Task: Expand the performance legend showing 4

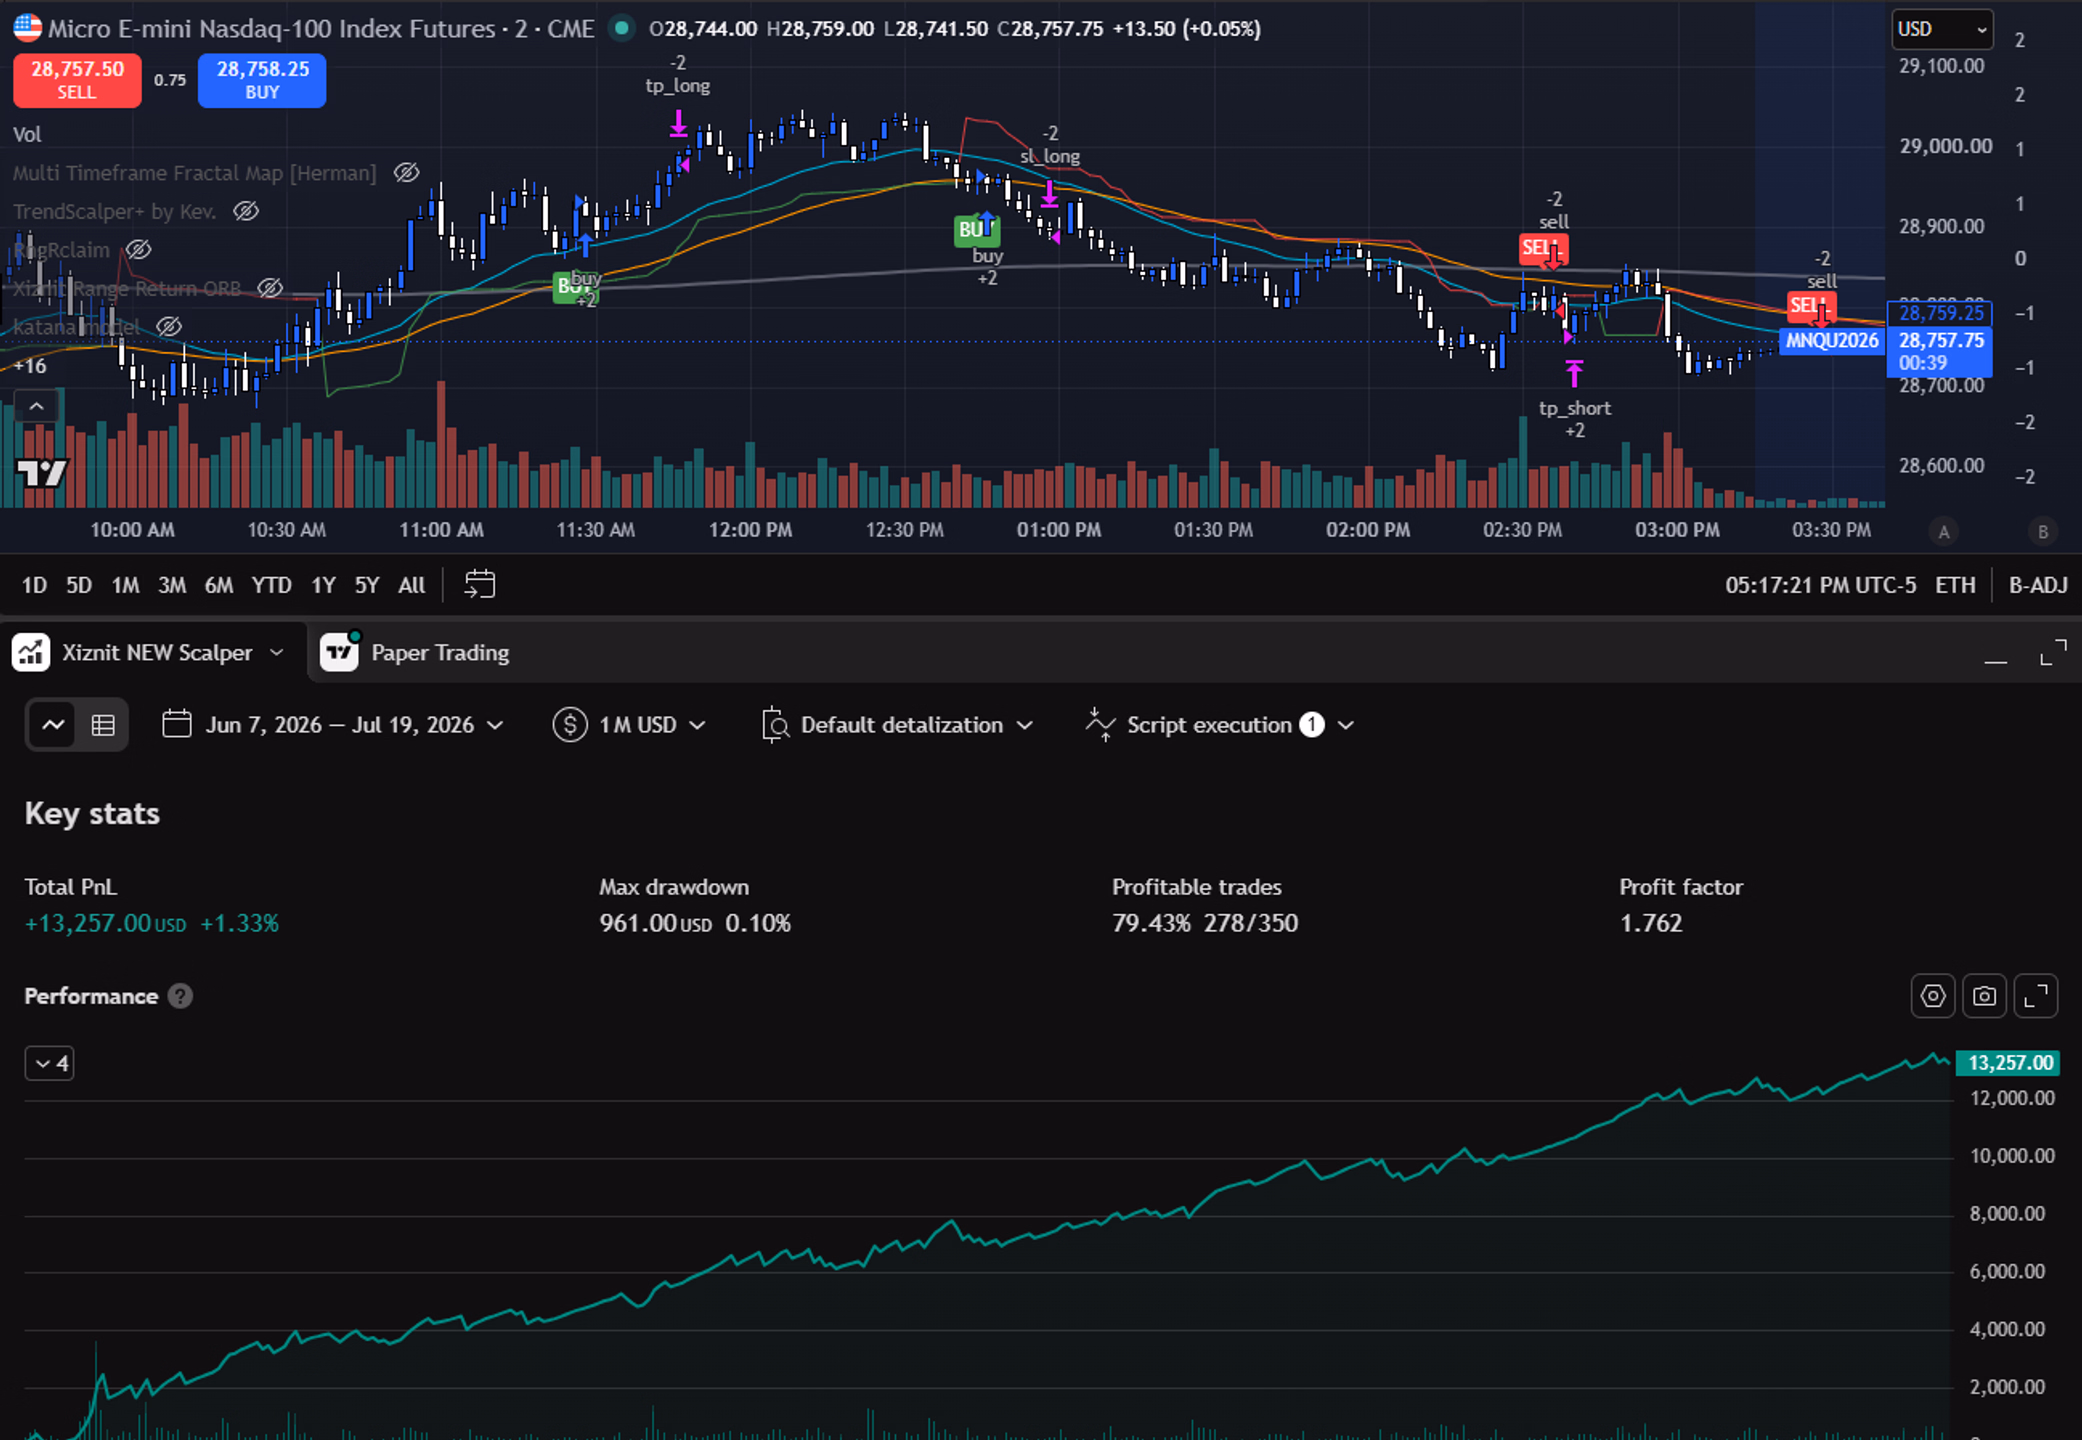Action: (x=49, y=1063)
